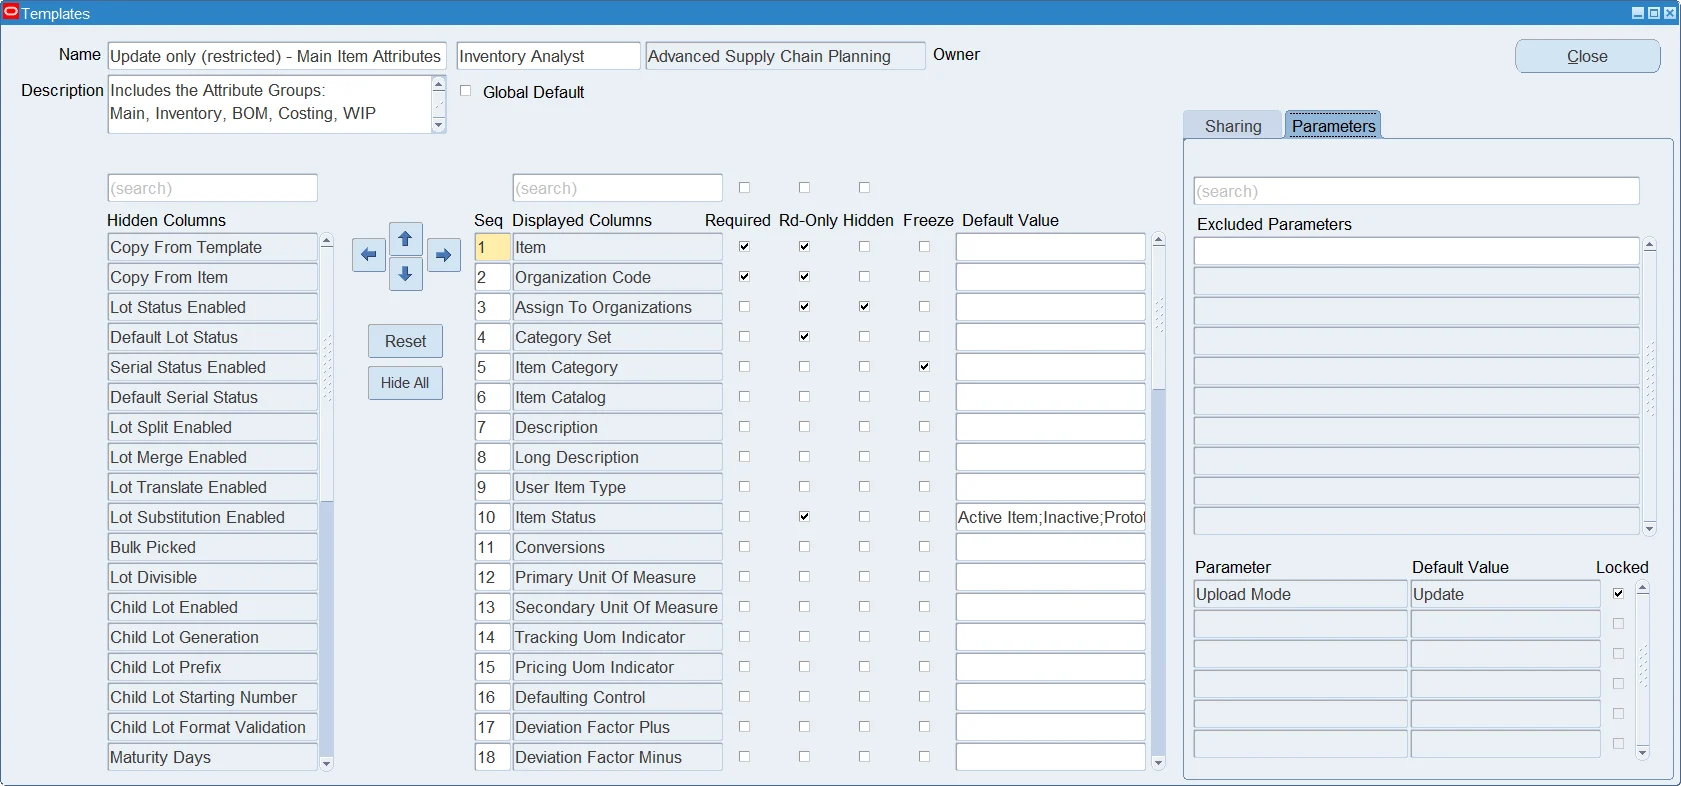Uncheck Rd-Only for Item Status row
The image size is (1681, 786).
click(x=804, y=517)
